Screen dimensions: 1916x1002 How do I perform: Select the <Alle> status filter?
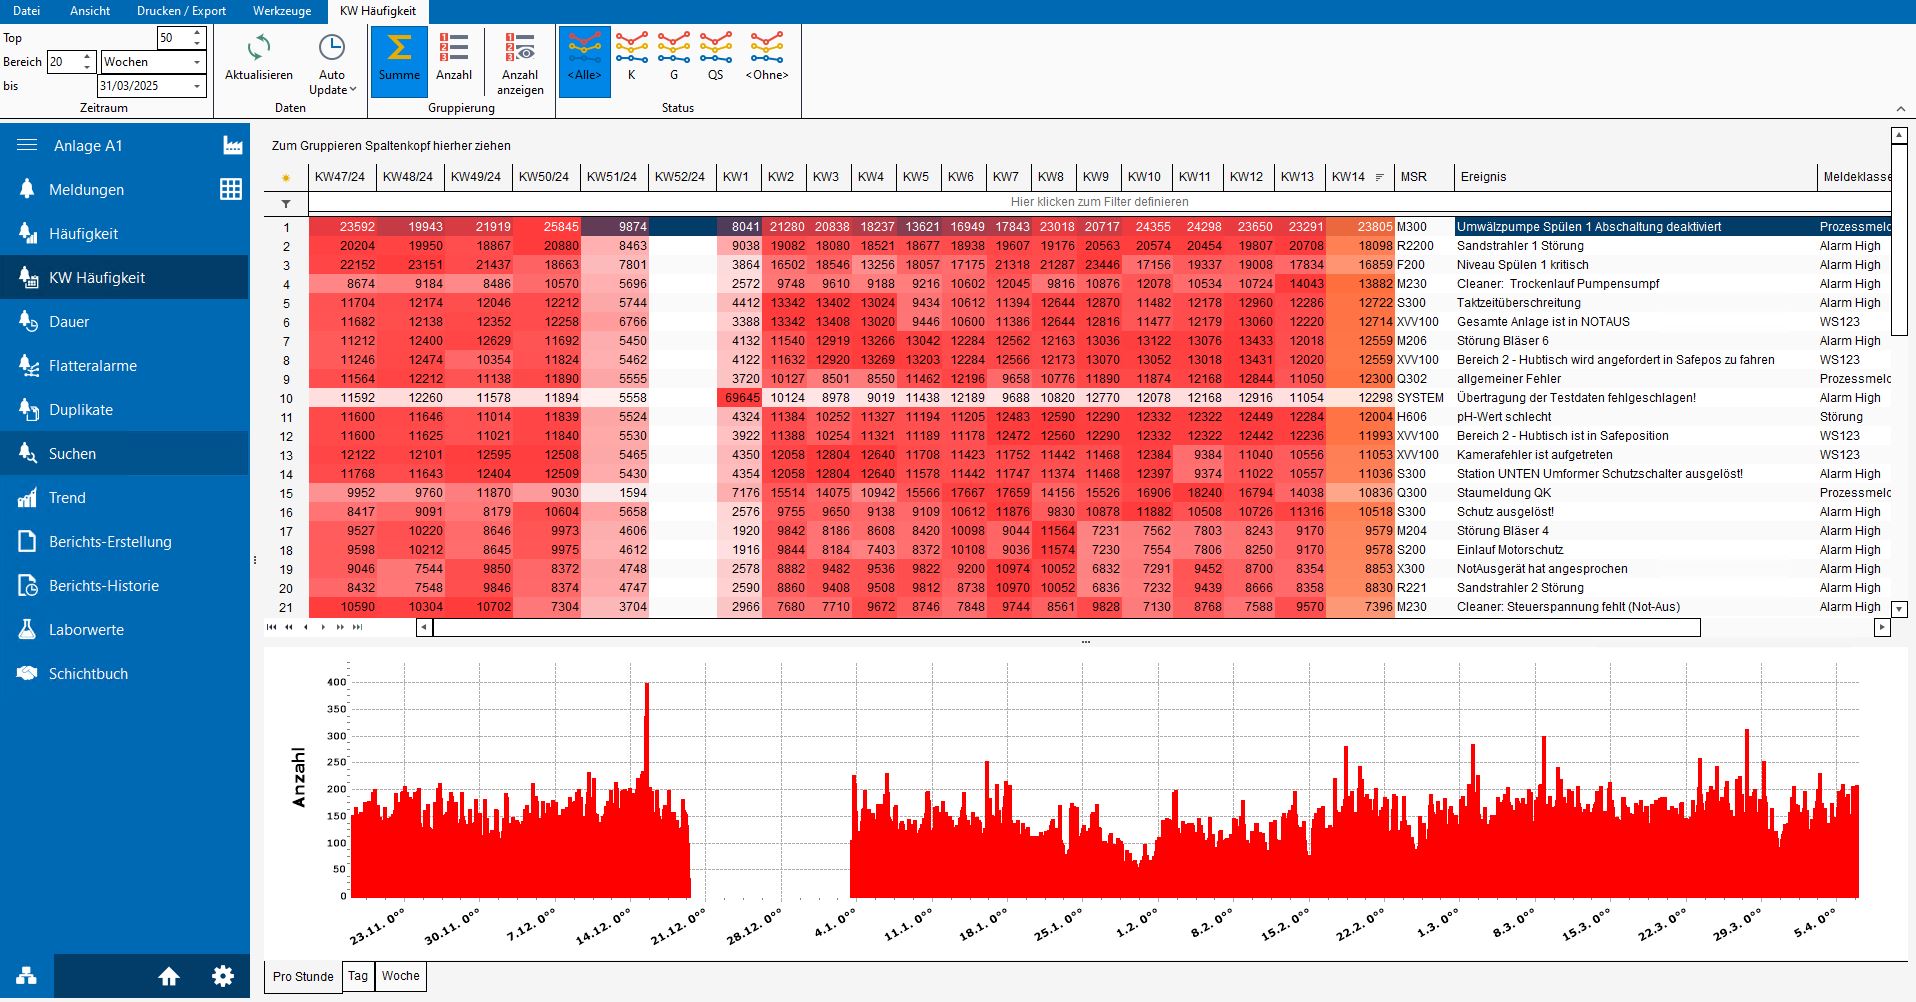pyautogui.click(x=584, y=60)
